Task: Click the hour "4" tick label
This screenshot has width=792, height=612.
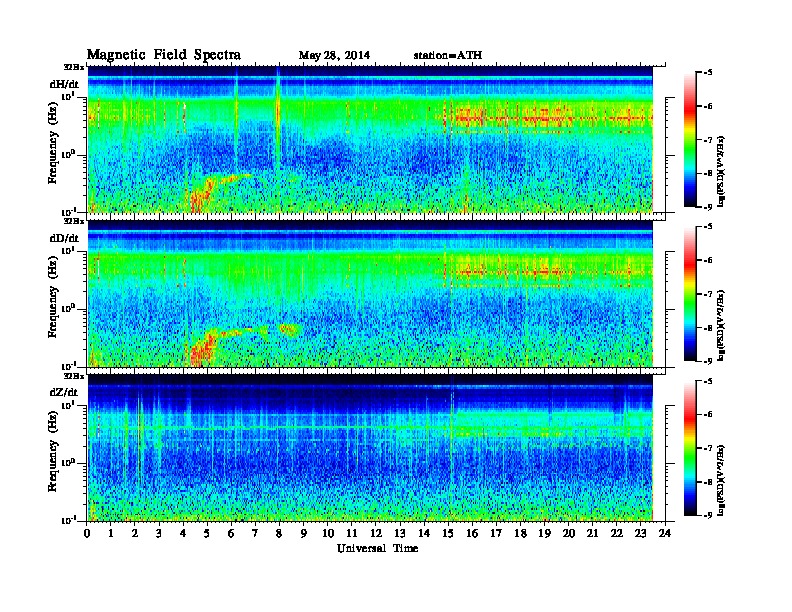Action: pos(183,534)
